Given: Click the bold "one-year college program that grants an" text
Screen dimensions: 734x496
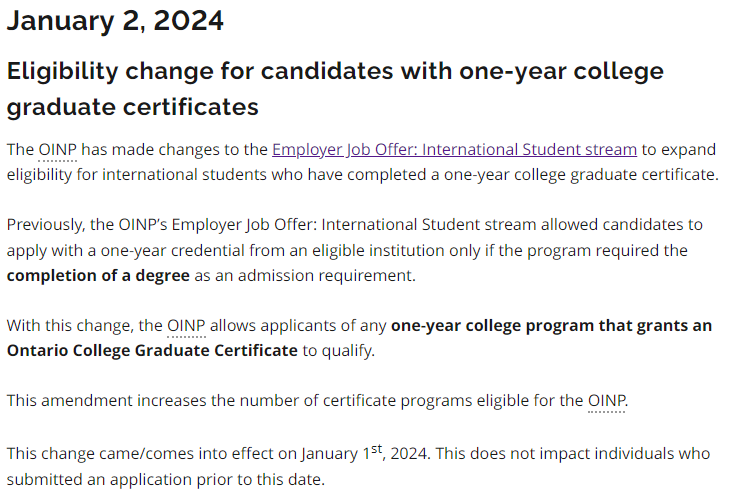Looking at the screenshot, I should coord(551,326).
